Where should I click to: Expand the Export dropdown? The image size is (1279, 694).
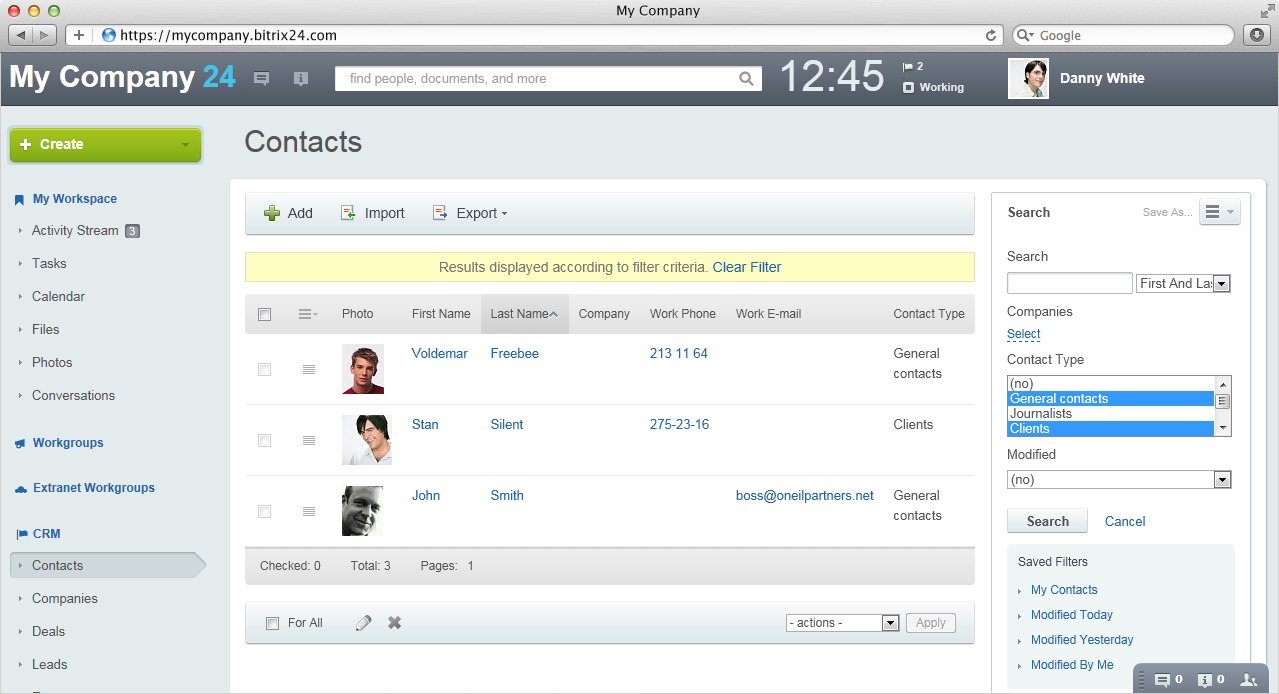tap(504, 214)
